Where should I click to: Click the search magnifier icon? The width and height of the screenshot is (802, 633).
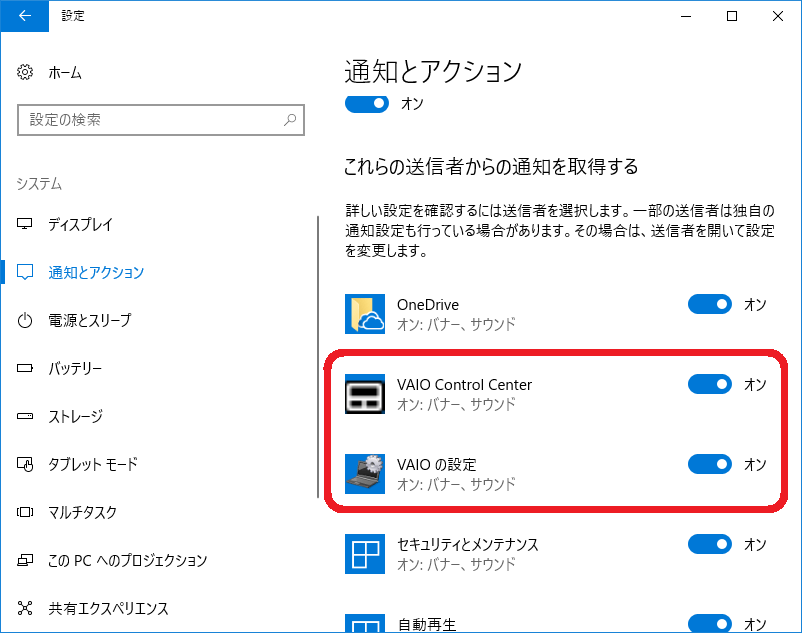click(290, 120)
